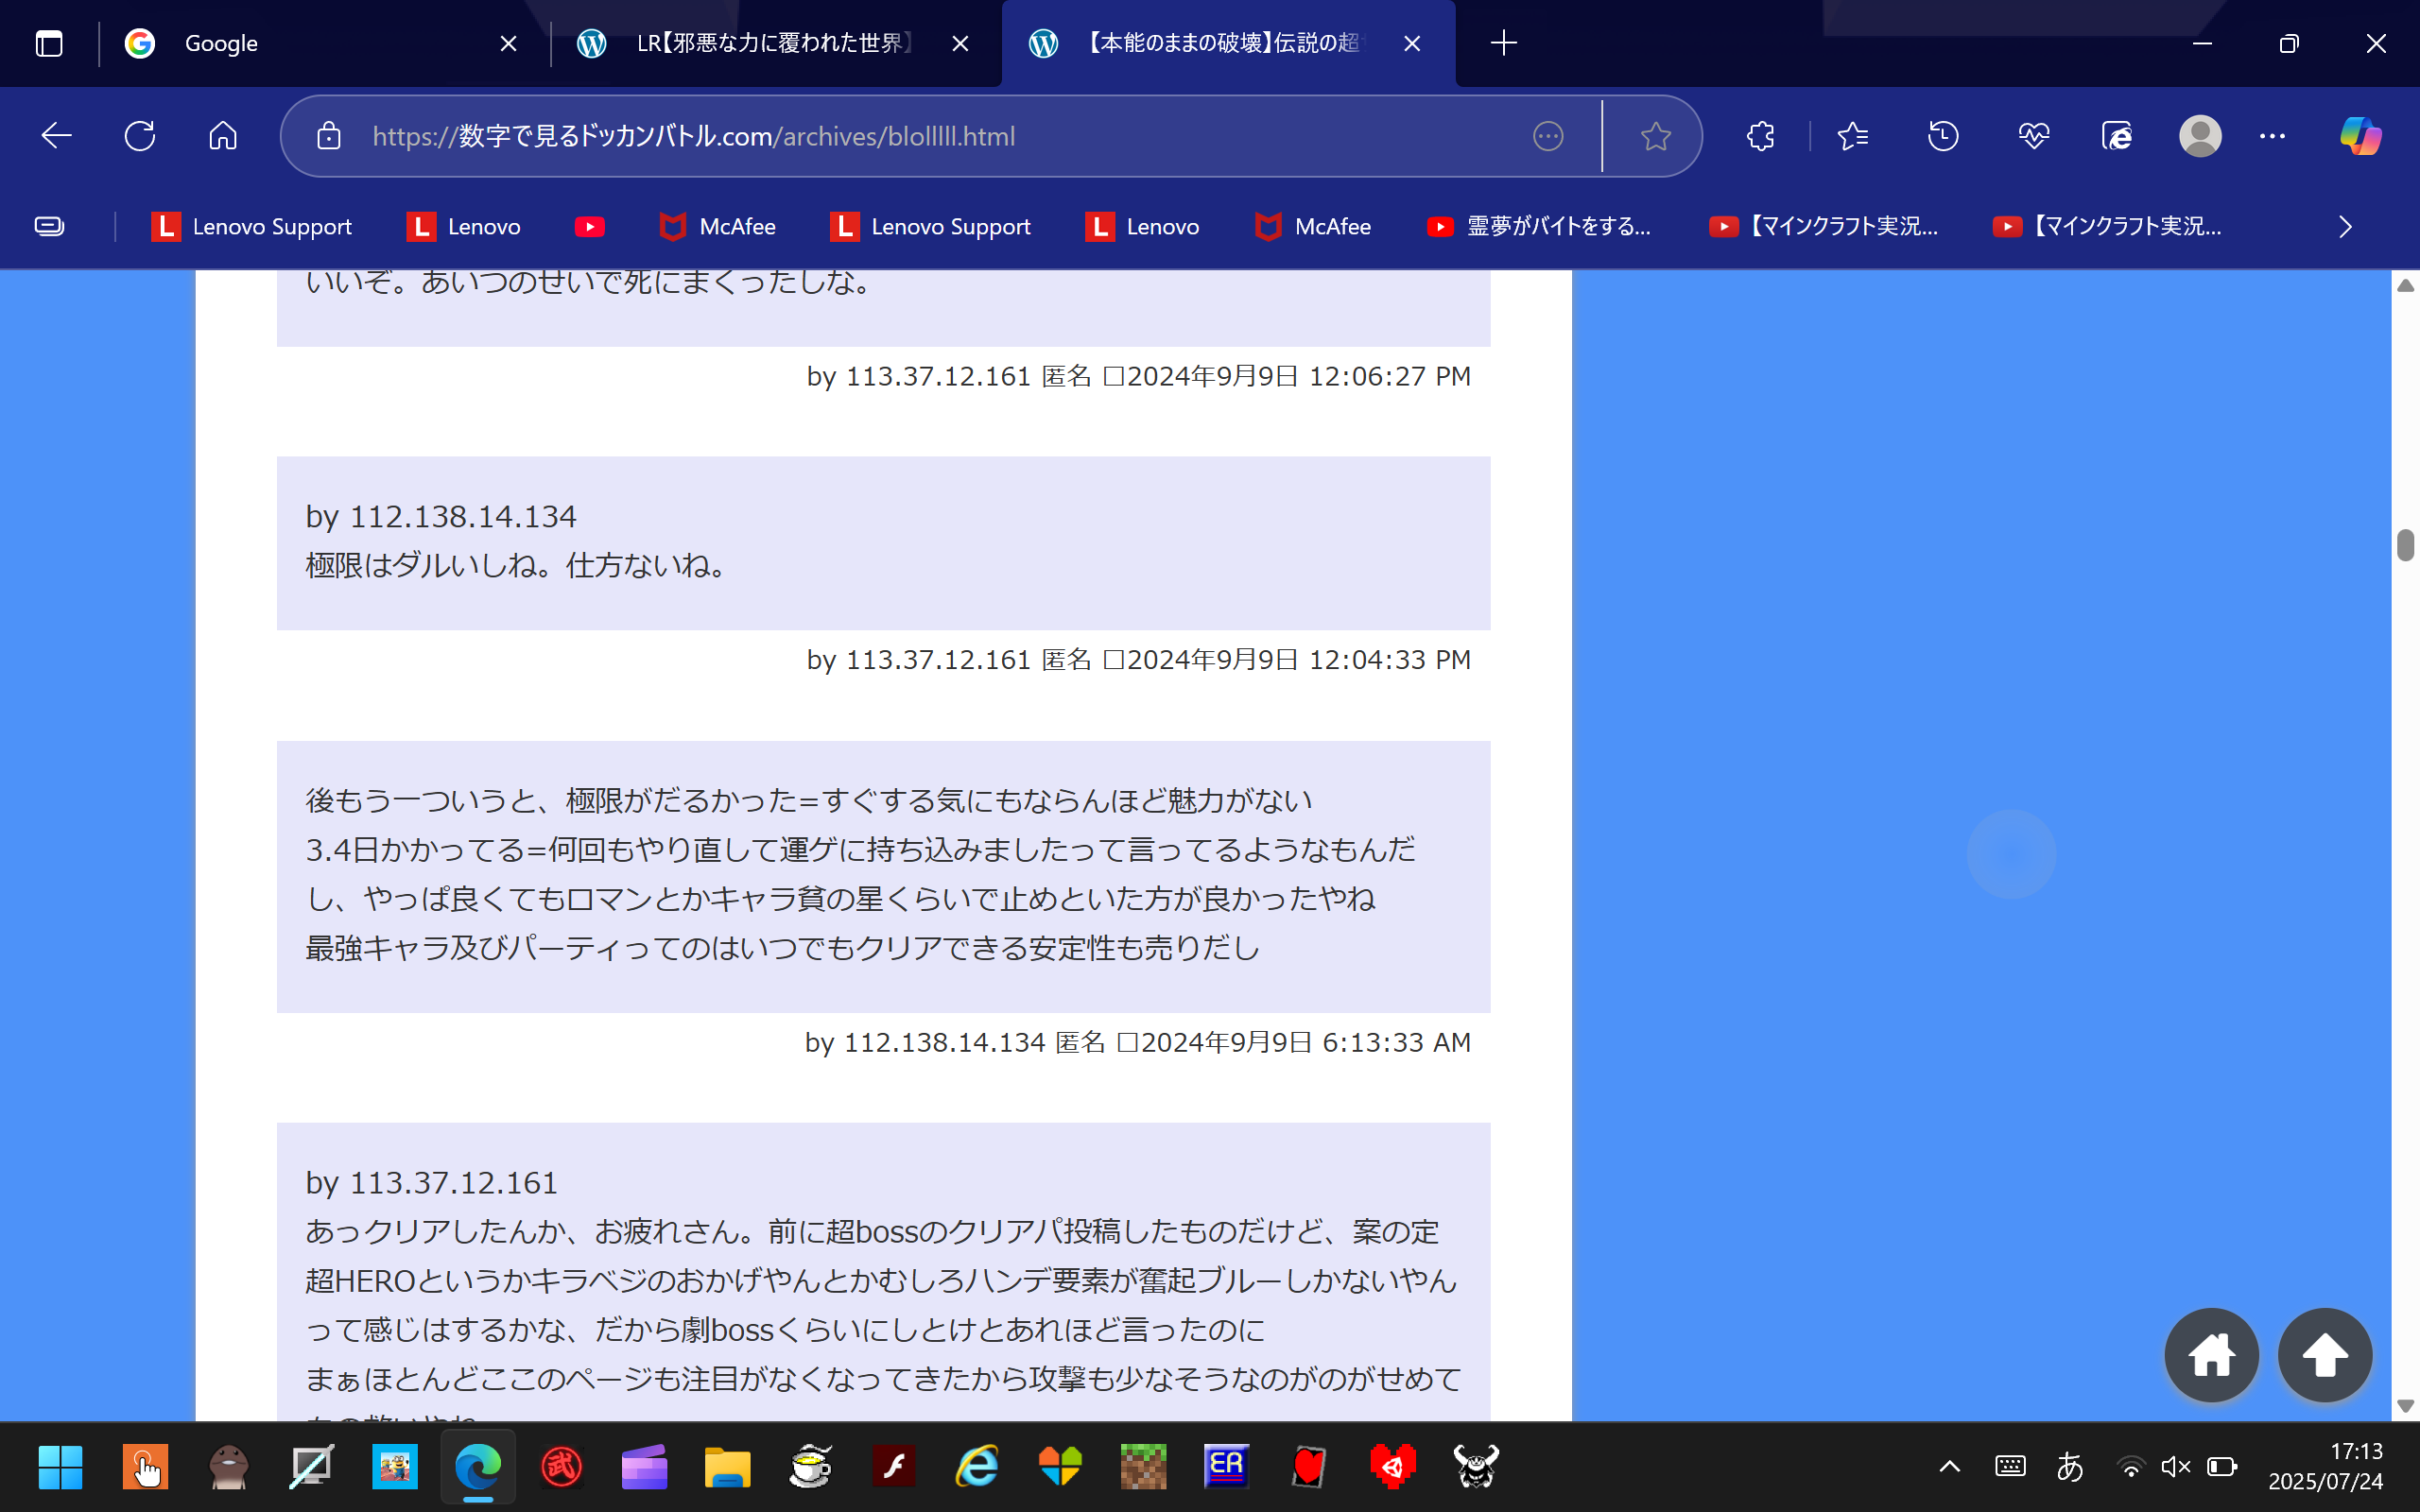2420x1512 pixels.
Task: Click comment text 極限はダルいしね。仕方ないね。
Action: tap(520, 565)
